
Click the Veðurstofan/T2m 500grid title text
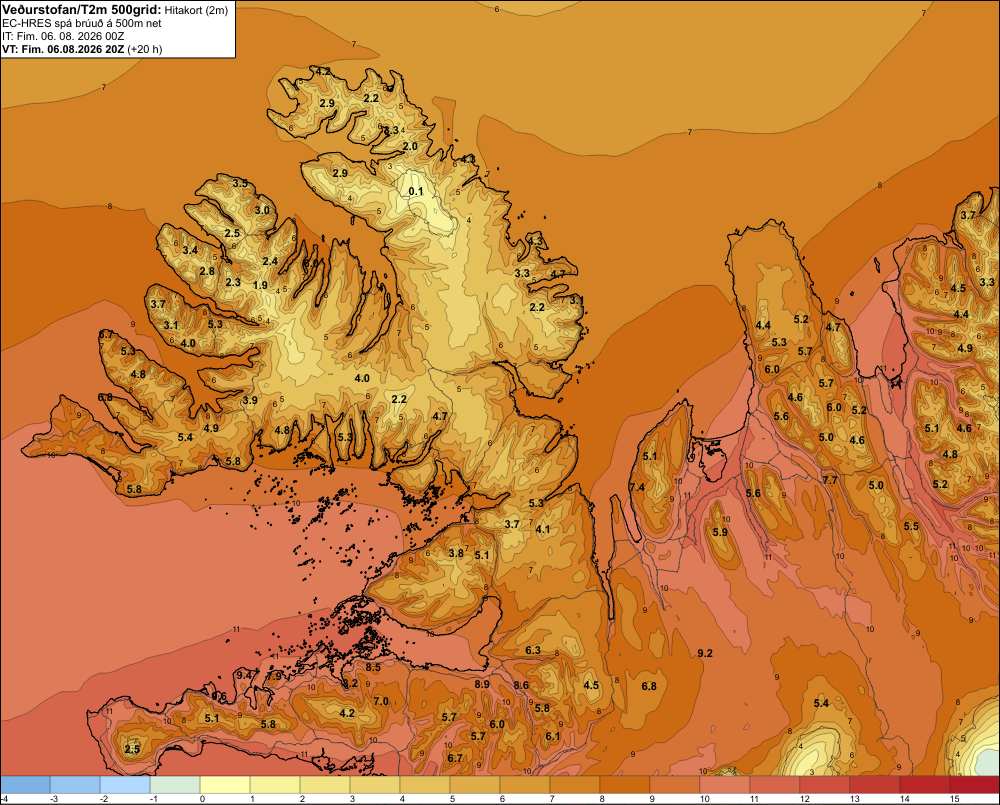(82, 10)
